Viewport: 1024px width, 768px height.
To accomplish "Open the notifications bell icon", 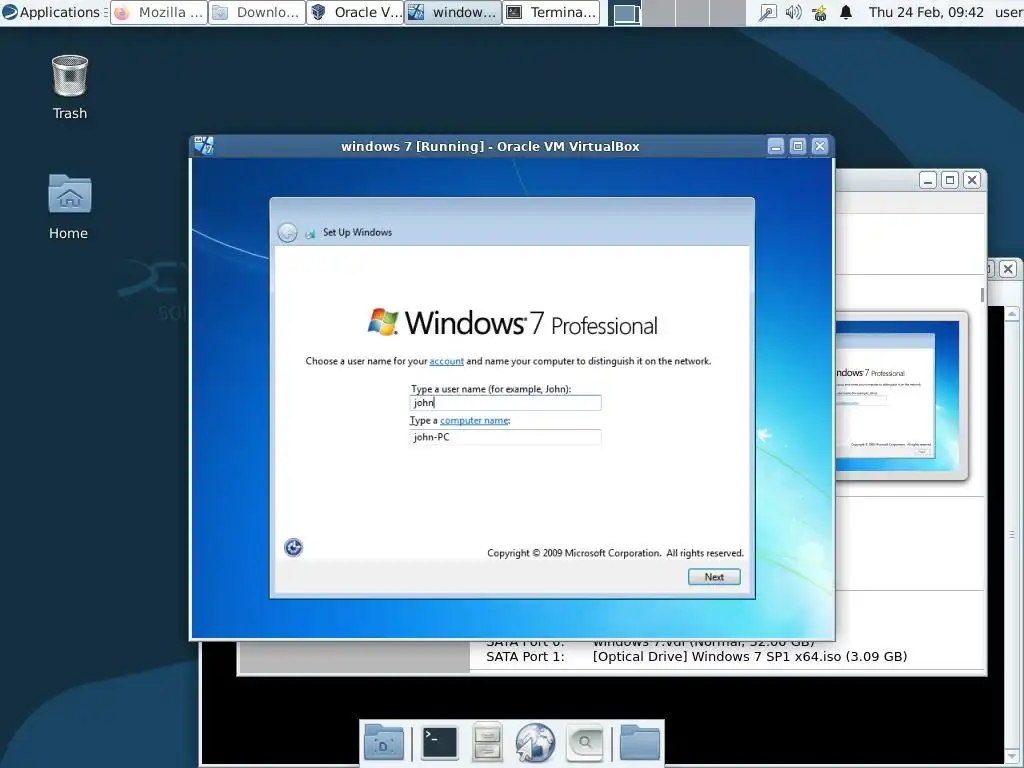I will 846,12.
